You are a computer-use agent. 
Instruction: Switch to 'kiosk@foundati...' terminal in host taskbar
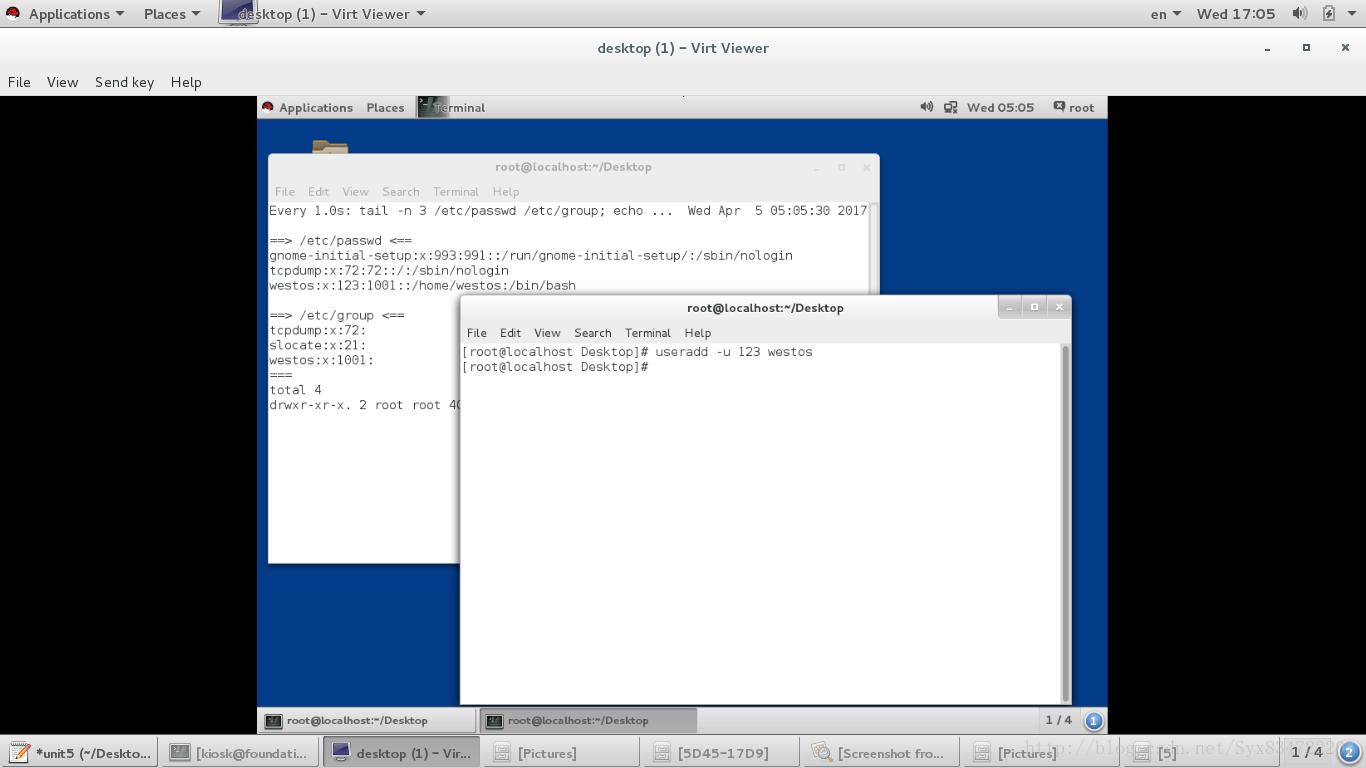click(240, 753)
